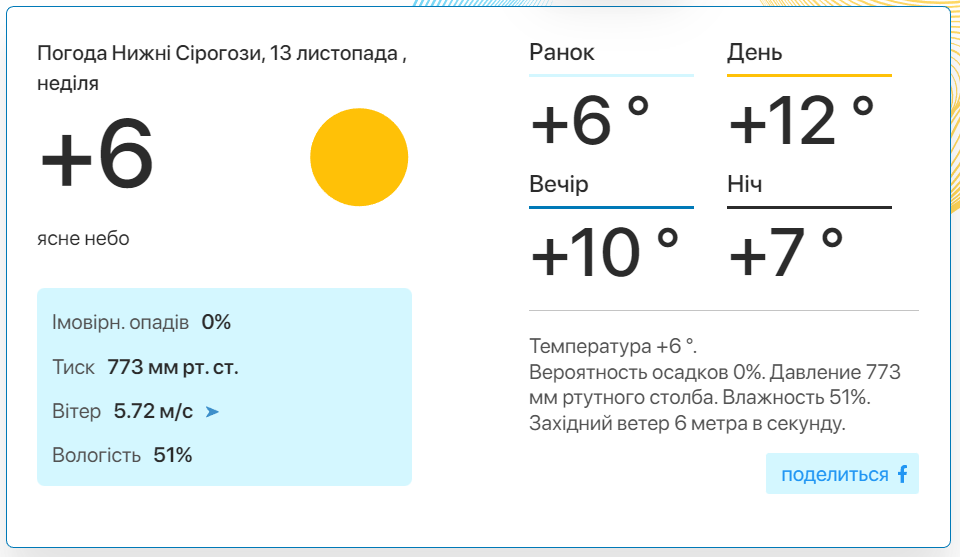Select the Вечір evening forecast label
This screenshot has height=557, width=960.
[558, 184]
